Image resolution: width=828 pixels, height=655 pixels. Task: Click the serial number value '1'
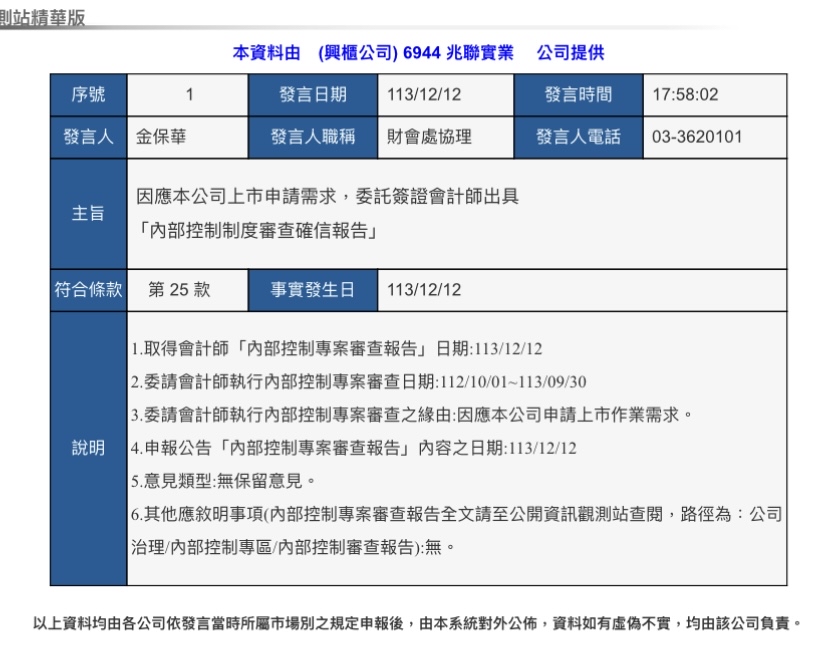coord(189,95)
